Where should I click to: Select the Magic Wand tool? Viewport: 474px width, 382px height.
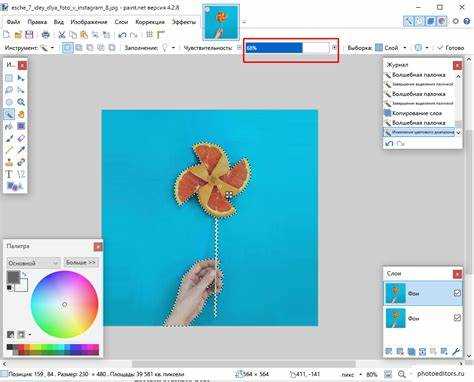(x=9, y=114)
